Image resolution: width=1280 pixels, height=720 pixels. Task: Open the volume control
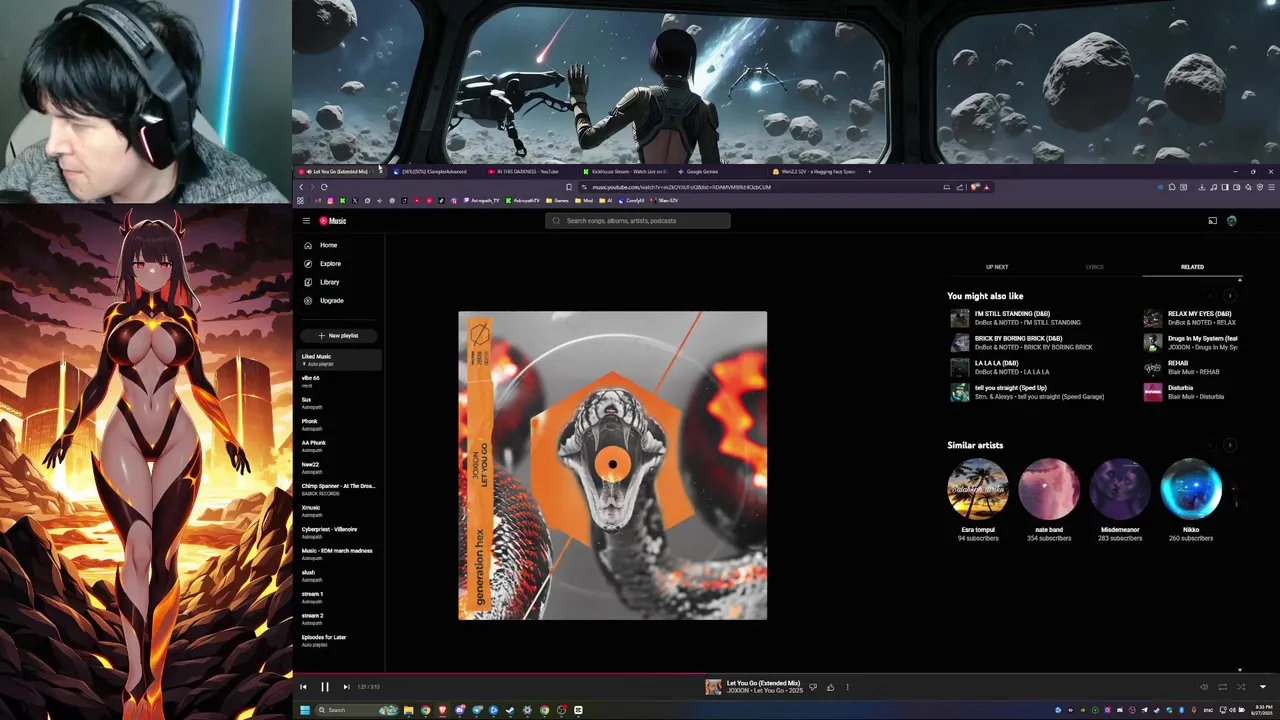[1203, 687]
